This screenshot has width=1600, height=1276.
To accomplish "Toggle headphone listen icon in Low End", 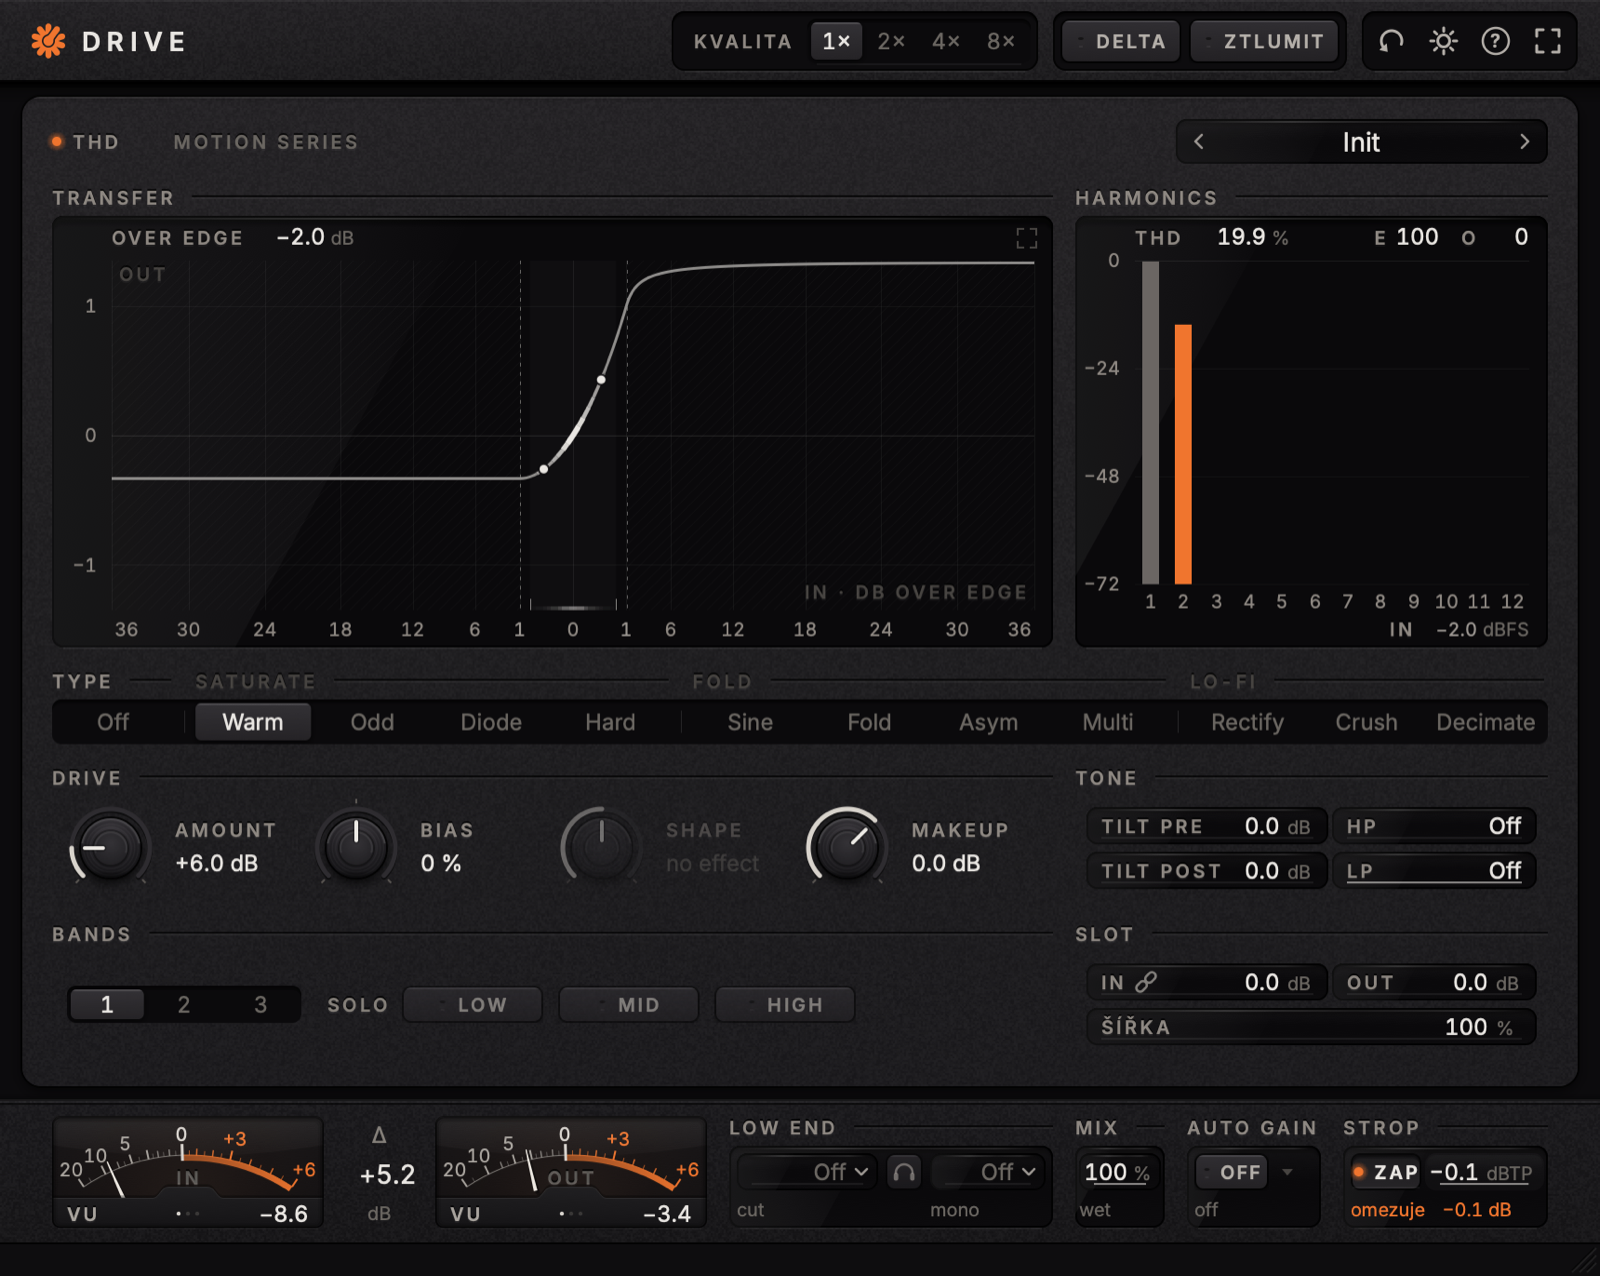I will (904, 1172).
